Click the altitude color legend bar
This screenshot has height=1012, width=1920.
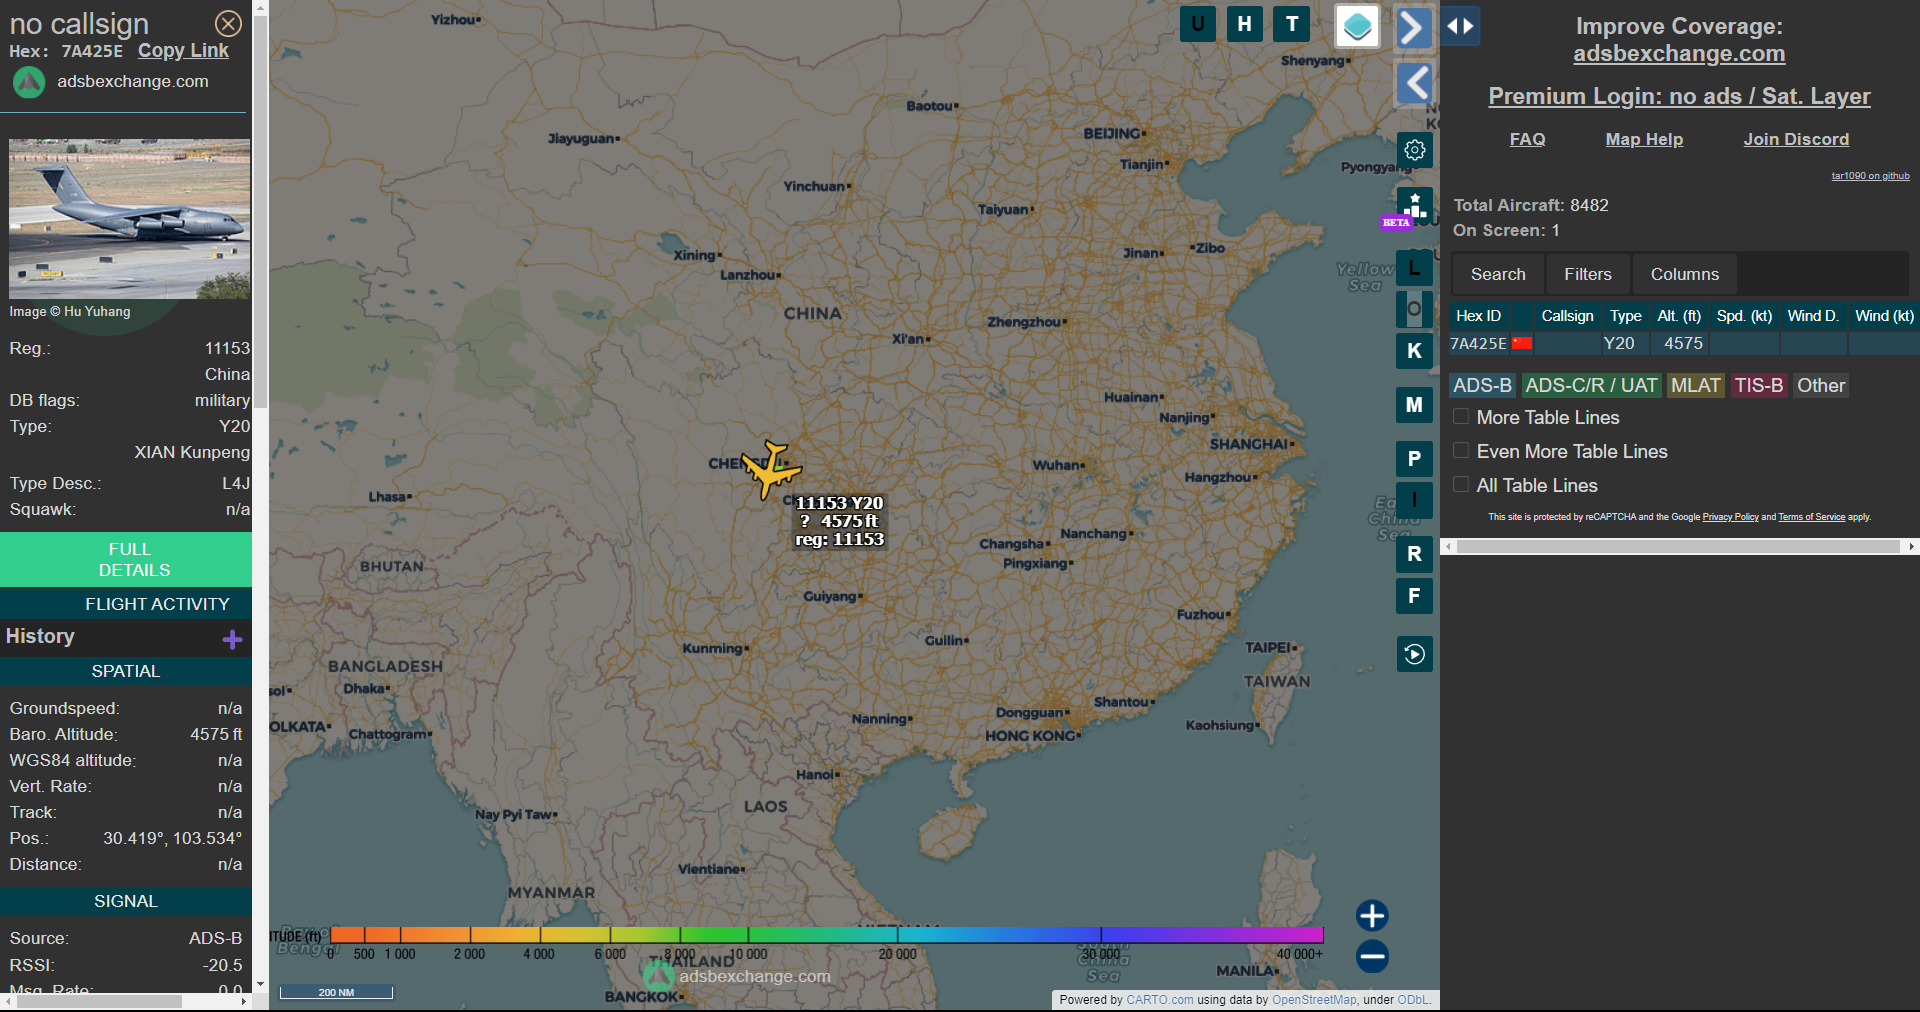[826, 935]
